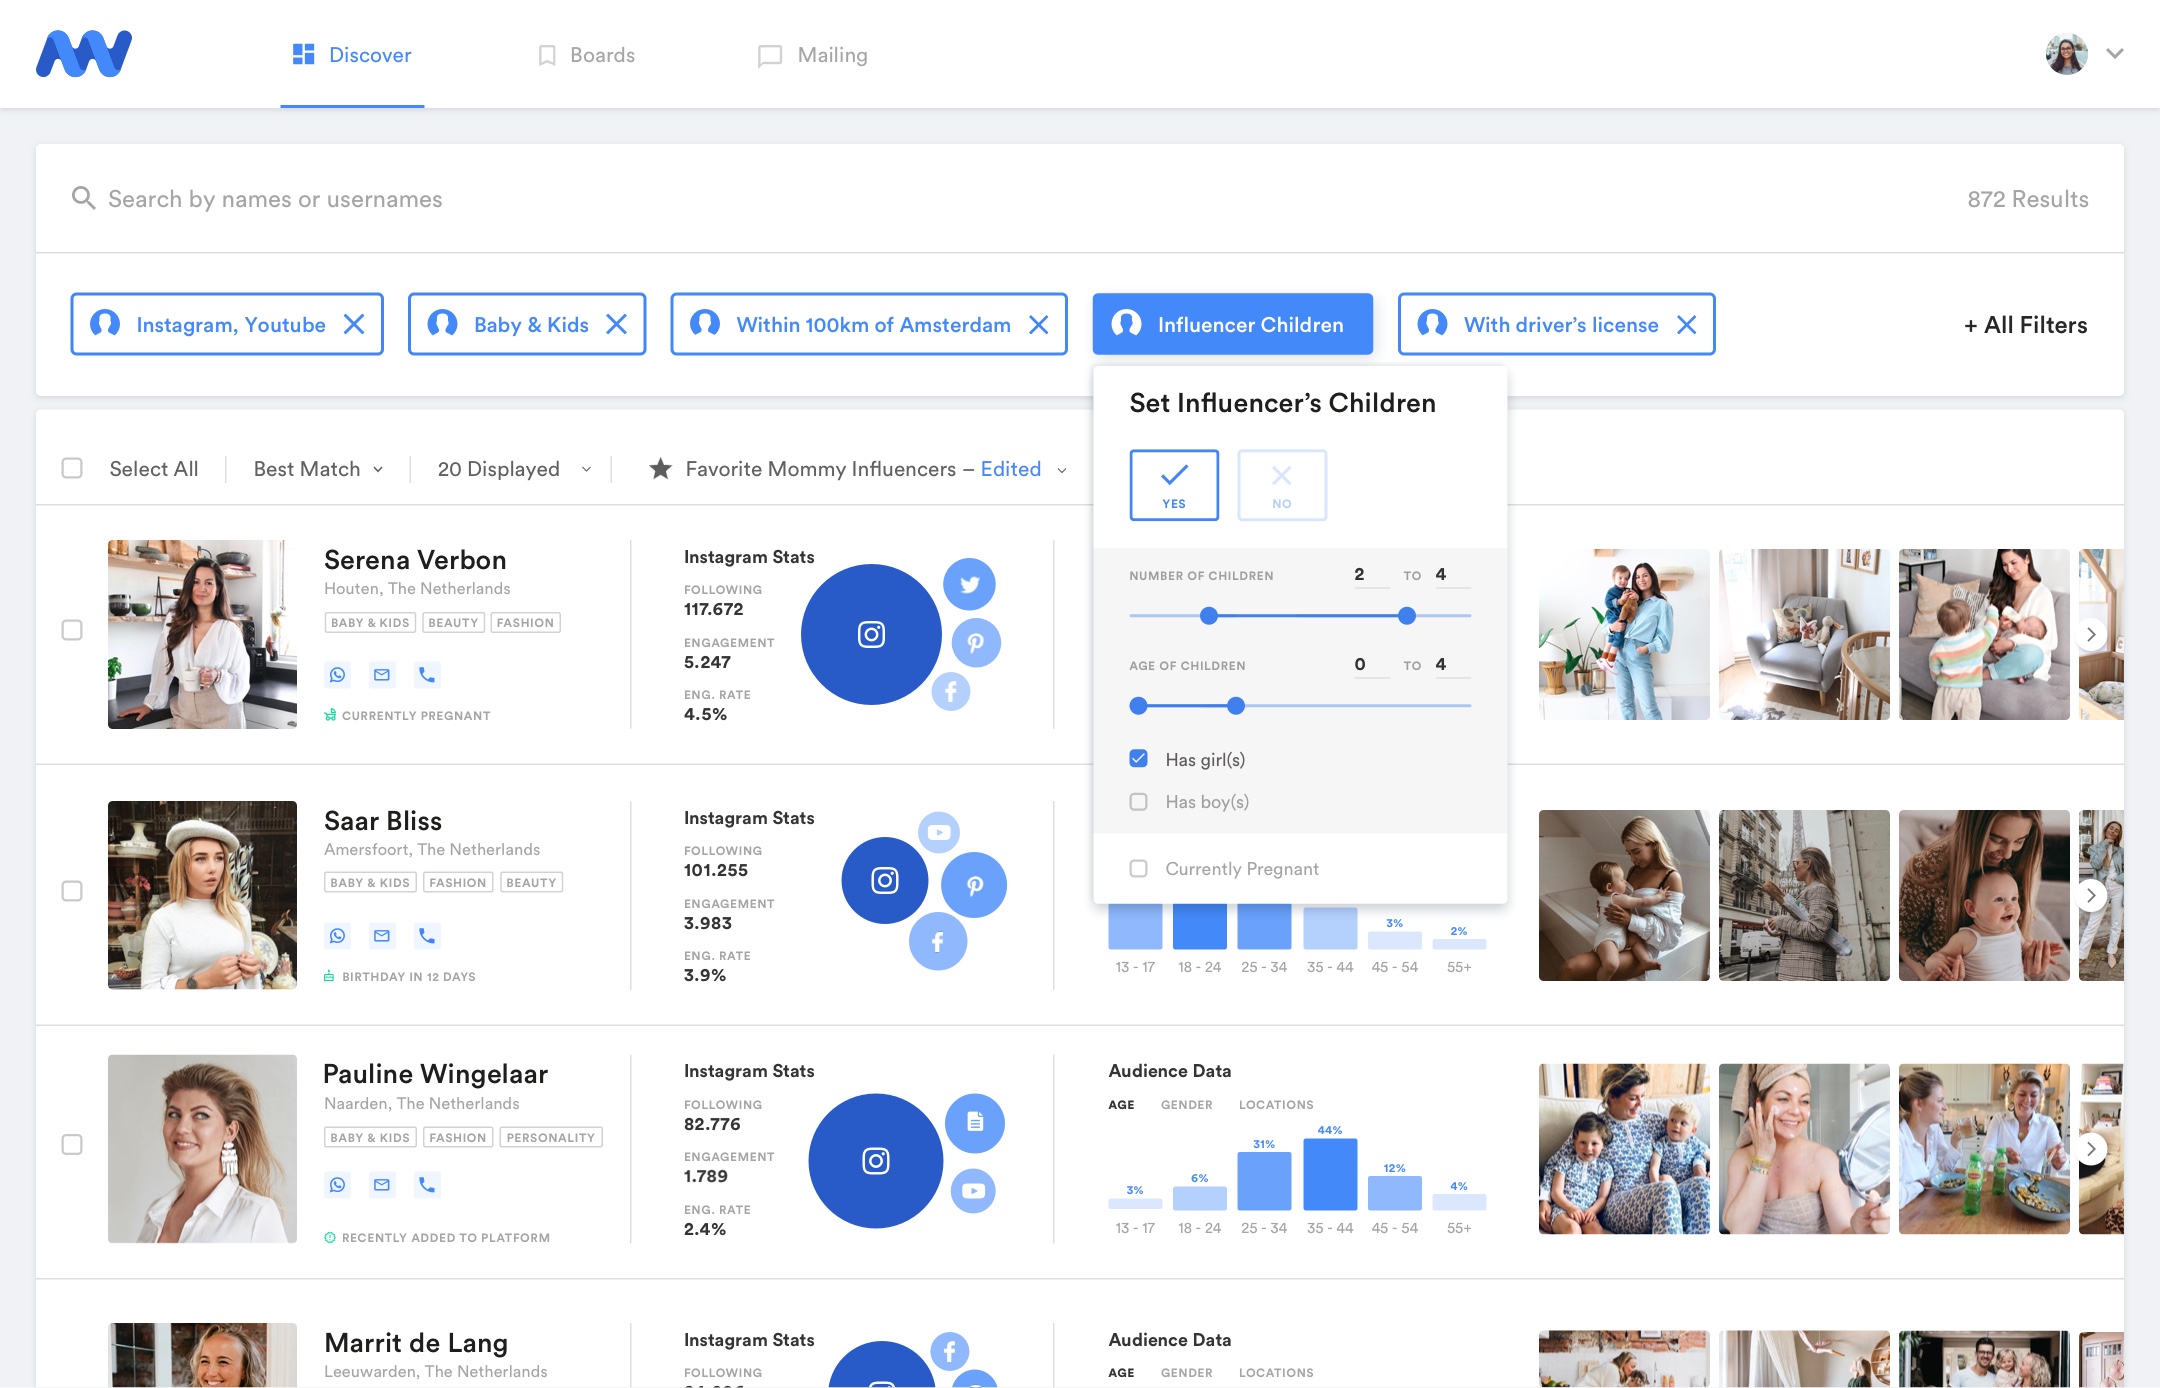Screen dimensions: 2160x1388
Task: Remove the Baby & Kids filter
Action: 617,324
